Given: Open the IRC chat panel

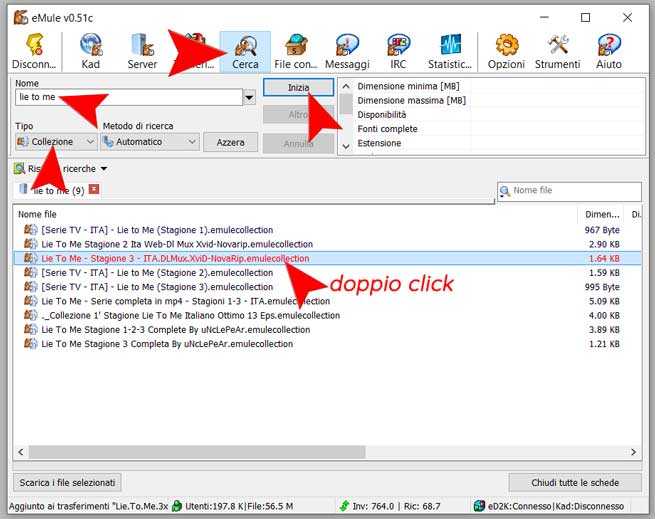Looking at the screenshot, I should (398, 51).
